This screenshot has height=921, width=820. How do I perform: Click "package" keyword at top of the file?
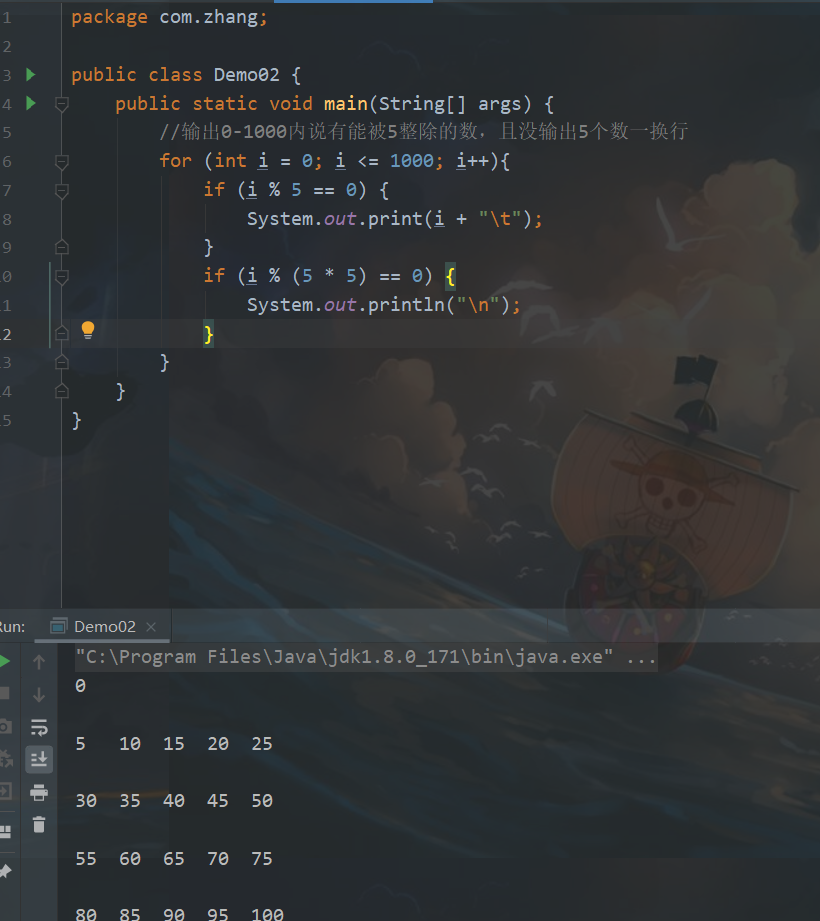point(109,18)
